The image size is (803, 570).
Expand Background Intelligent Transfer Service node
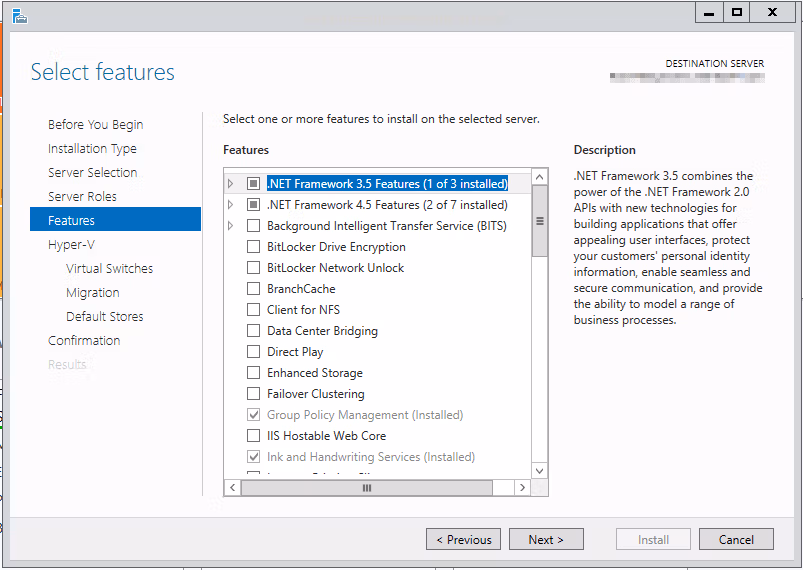pyautogui.click(x=230, y=226)
